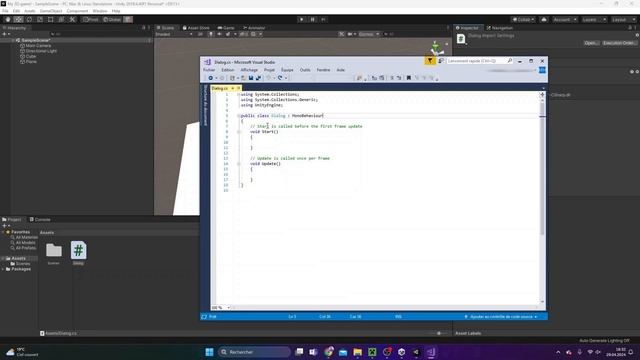Select Unity's Scale tool in the toolbar

[x=40, y=19]
